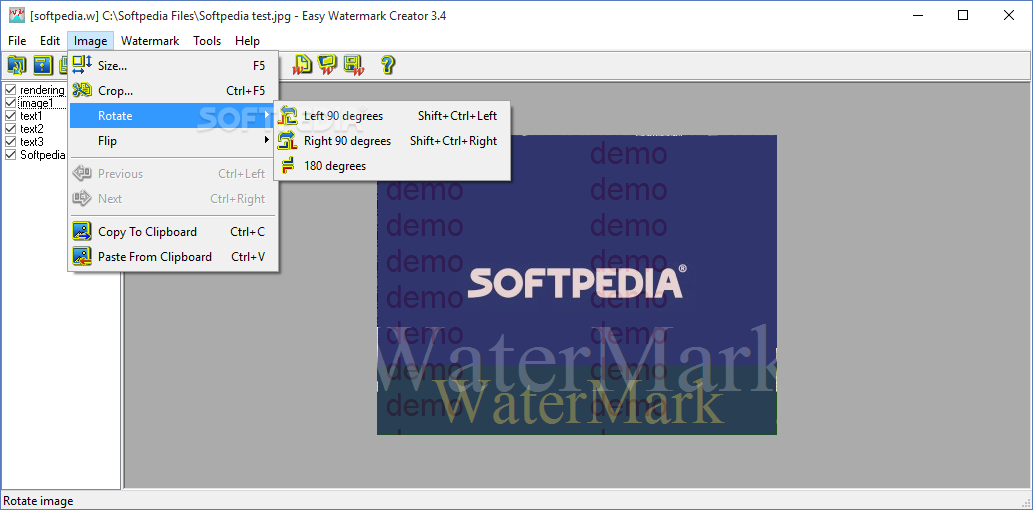Click the open watermark toolbar icon
This screenshot has height=510, width=1033.
point(327,65)
